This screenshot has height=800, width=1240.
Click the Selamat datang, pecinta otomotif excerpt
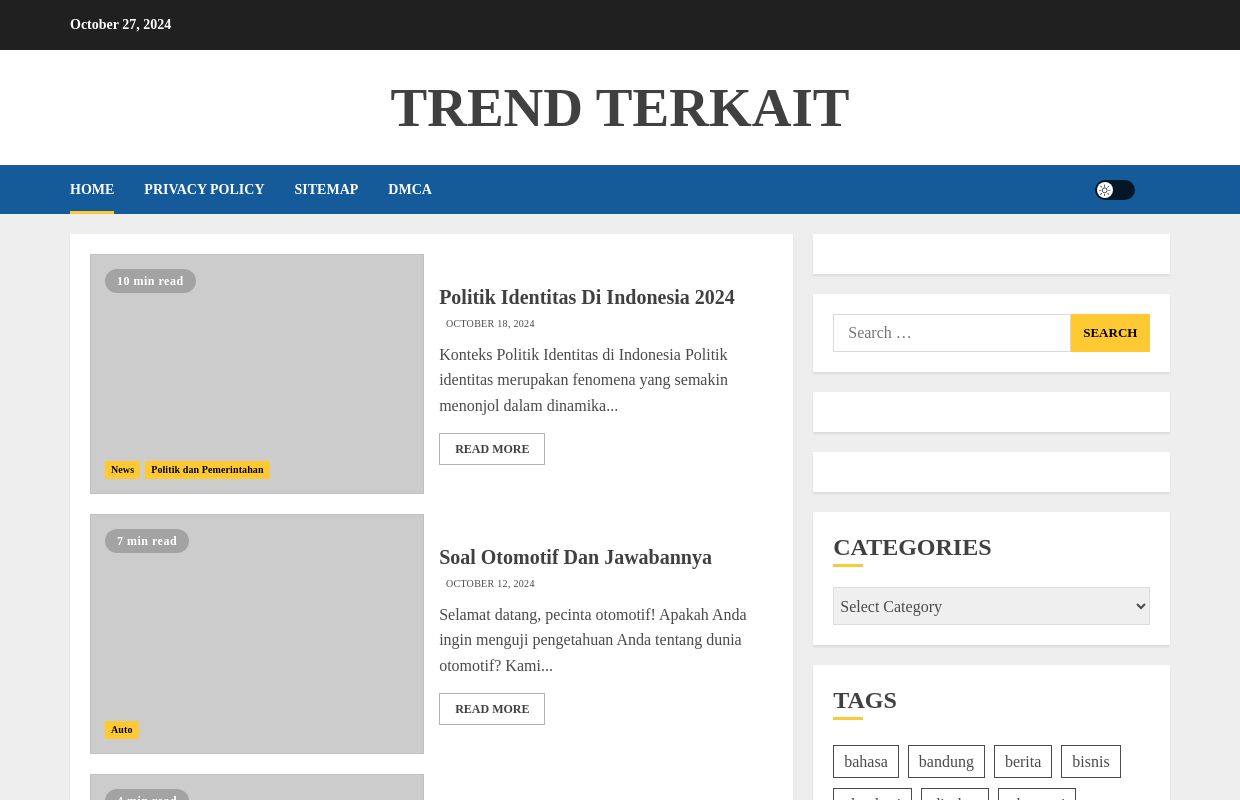click(x=595, y=640)
